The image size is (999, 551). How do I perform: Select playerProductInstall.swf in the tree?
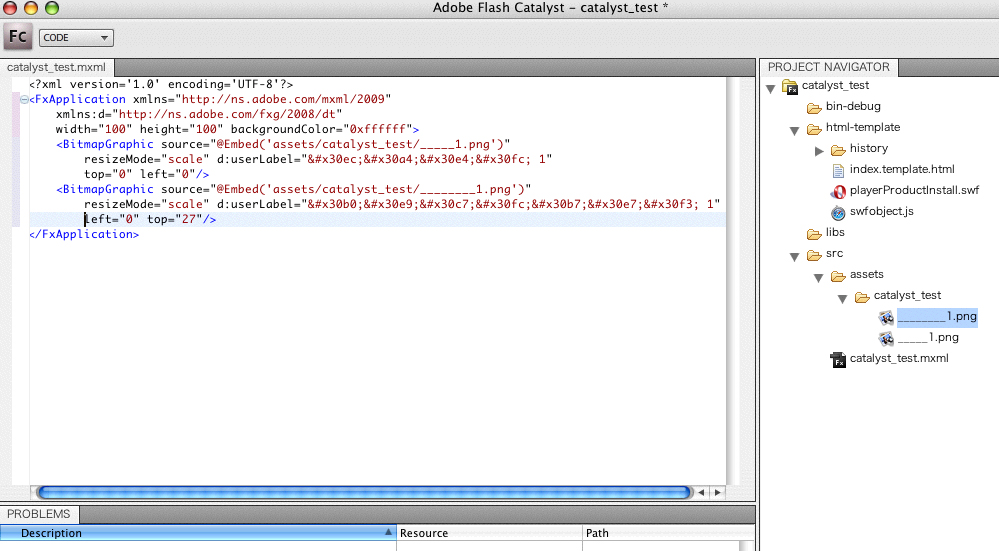914,190
